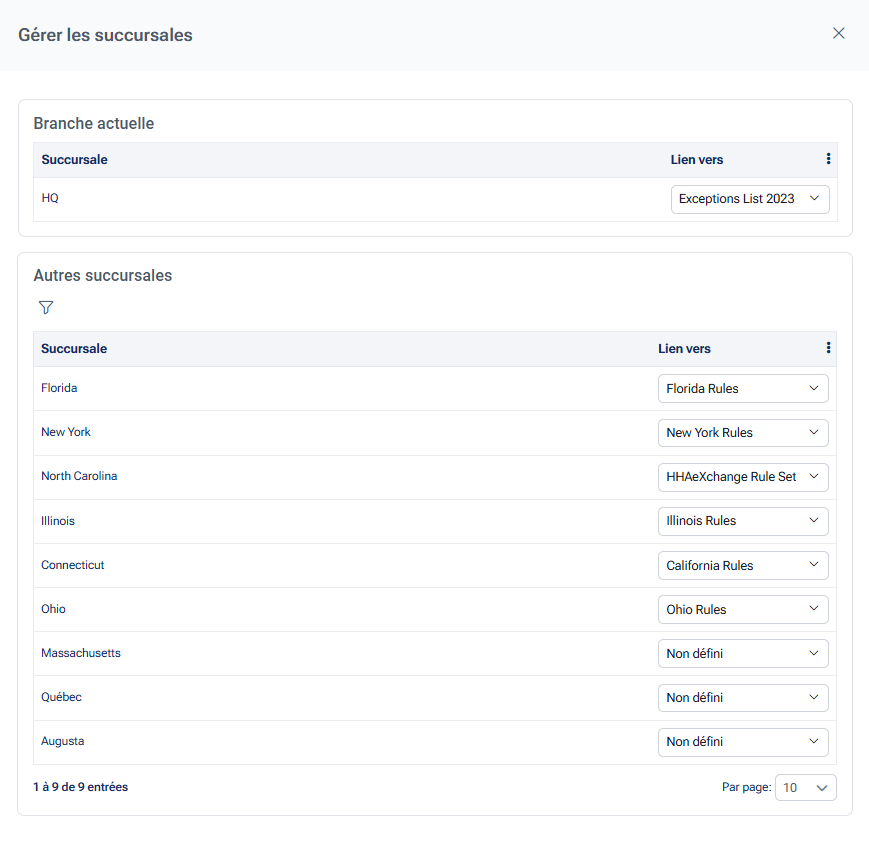The width and height of the screenshot is (869, 841).
Task: Click the Lien vers header in Branche actuelle
Action: [x=696, y=160]
